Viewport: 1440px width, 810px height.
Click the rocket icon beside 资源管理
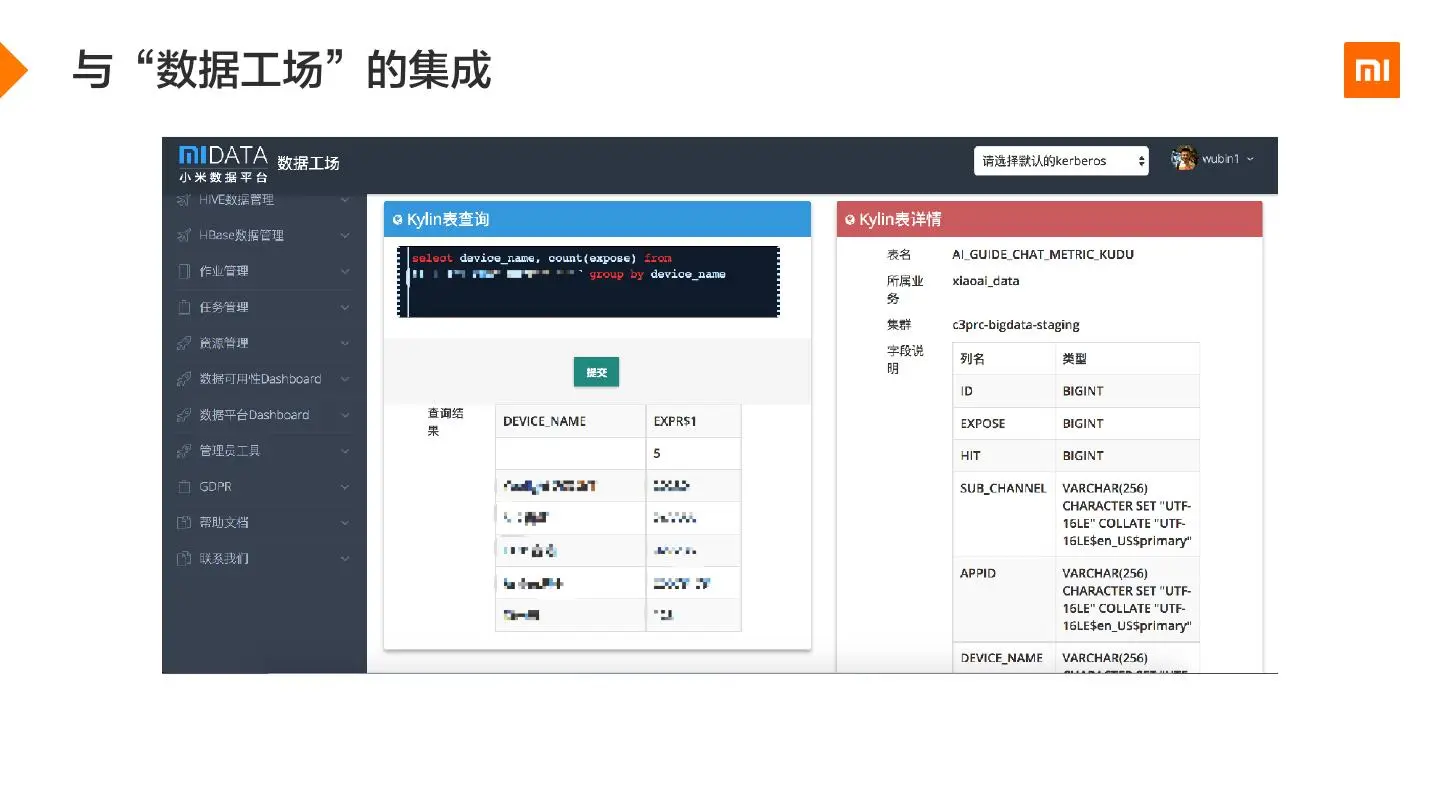pyautogui.click(x=184, y=343)
